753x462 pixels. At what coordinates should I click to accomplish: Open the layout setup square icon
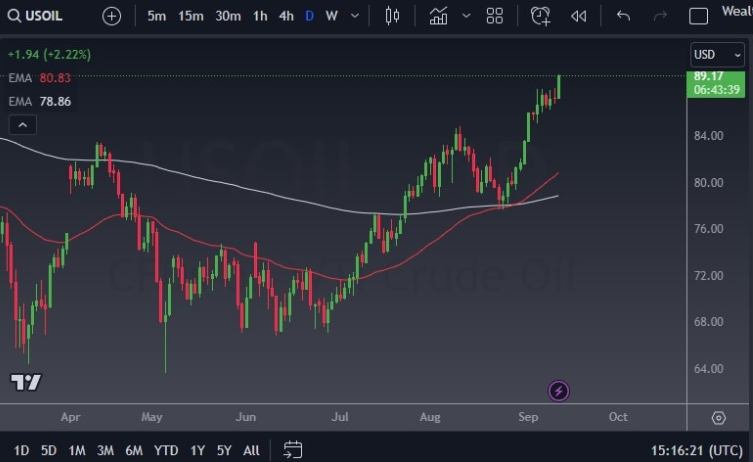pyautogui.click(x=699, y=16)
